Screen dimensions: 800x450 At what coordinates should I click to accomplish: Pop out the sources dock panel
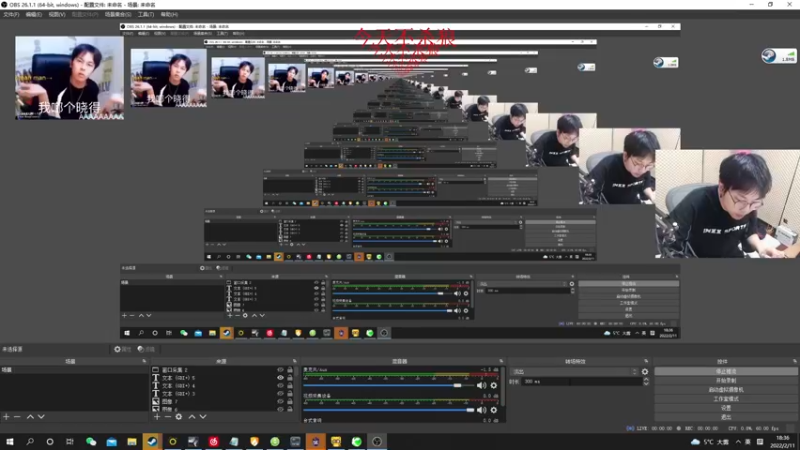click(x=294, y=361)
